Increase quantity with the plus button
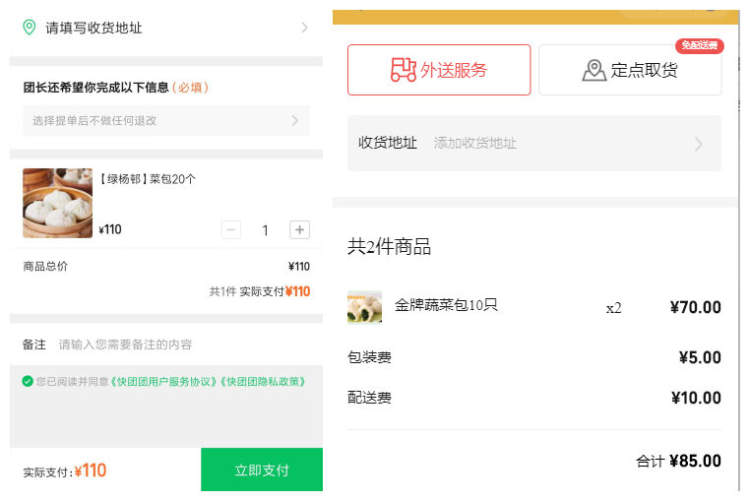750x501 pixels. click(x=299, y=230)
